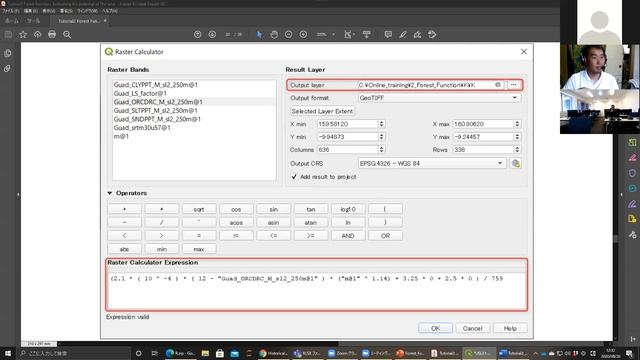Adjust the Y min spinner arrows
This screenshot has width=640, height=360.
(381, 137)
